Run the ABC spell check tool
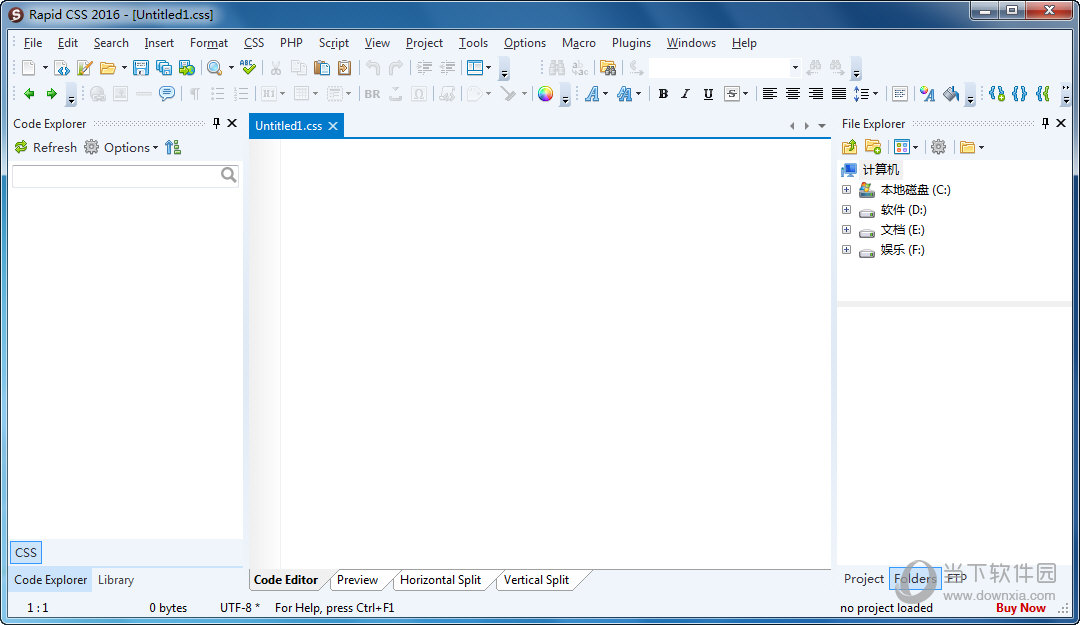This screenshot has height=625, width=1080. pos(248,68)
